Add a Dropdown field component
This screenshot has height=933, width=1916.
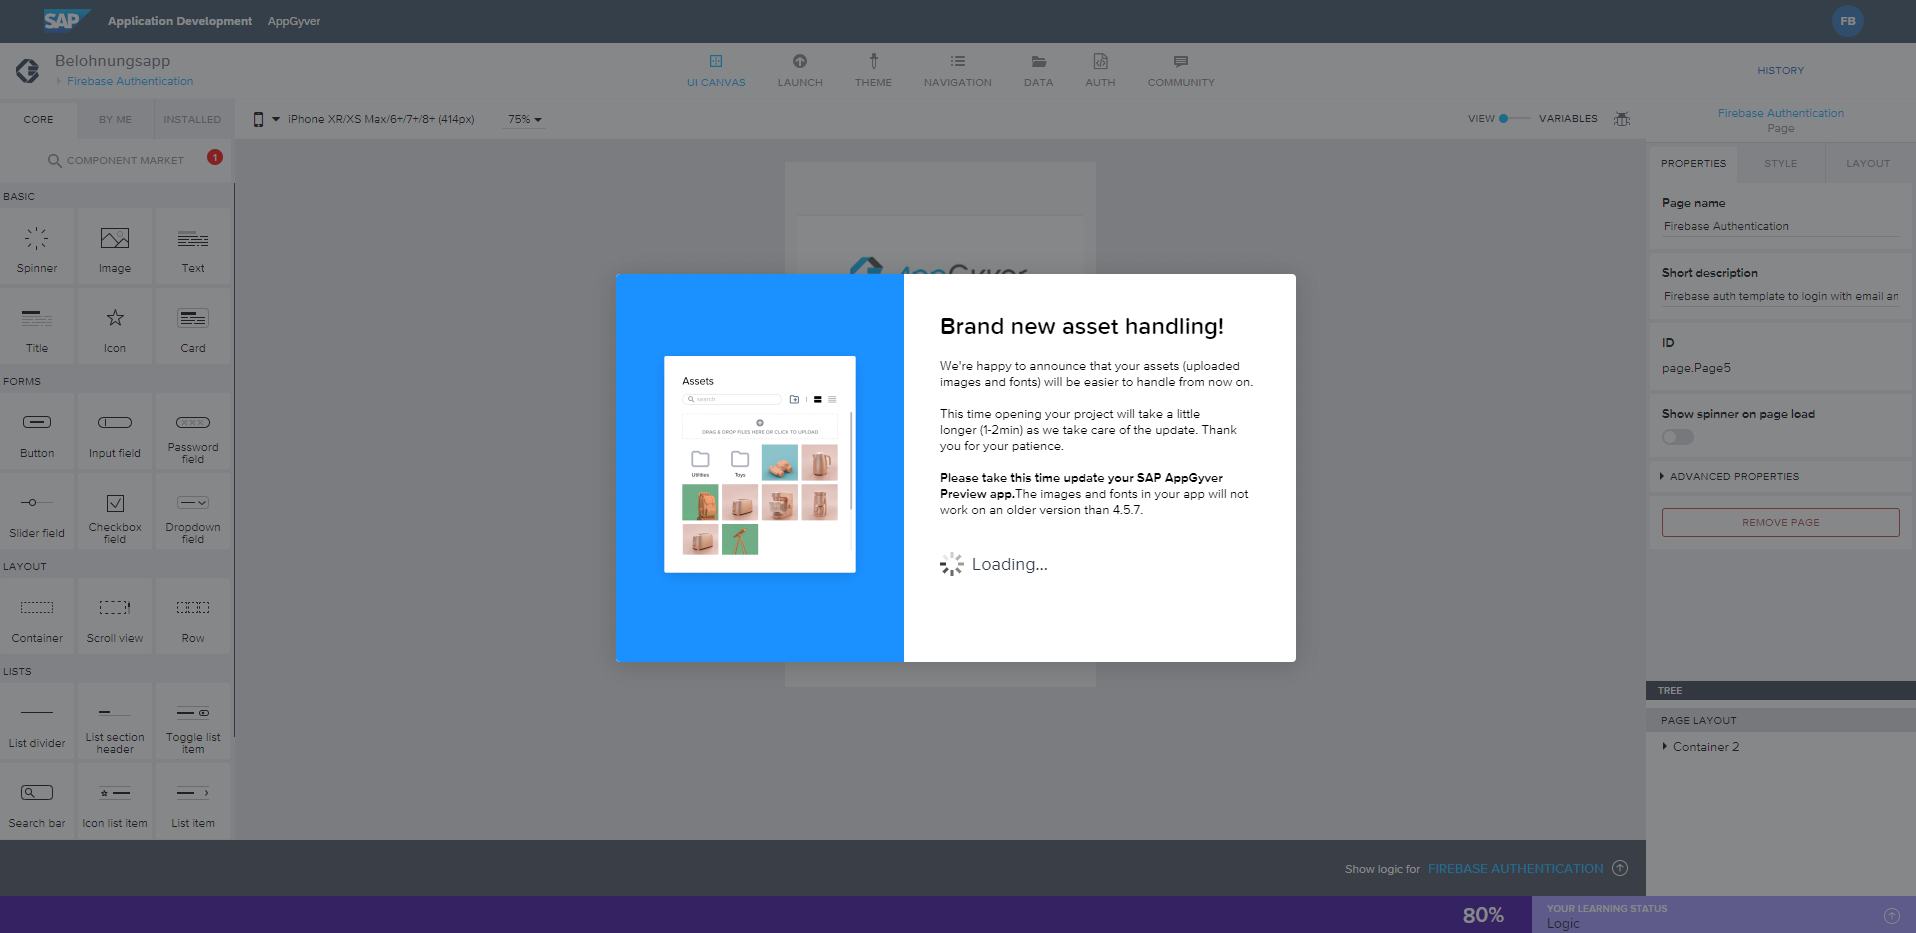(x=193, y=513)
